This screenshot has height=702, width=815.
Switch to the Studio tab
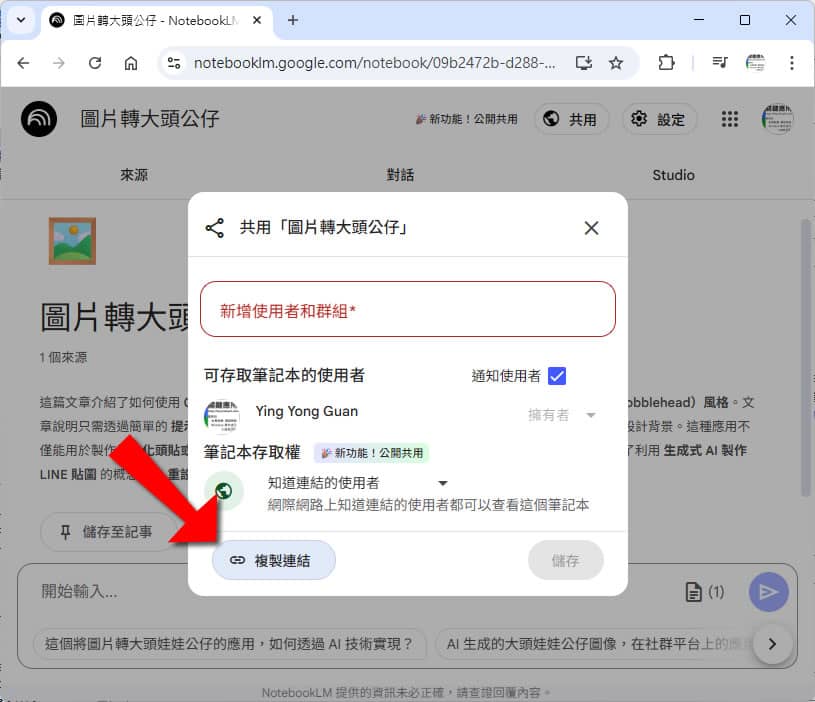673,175
